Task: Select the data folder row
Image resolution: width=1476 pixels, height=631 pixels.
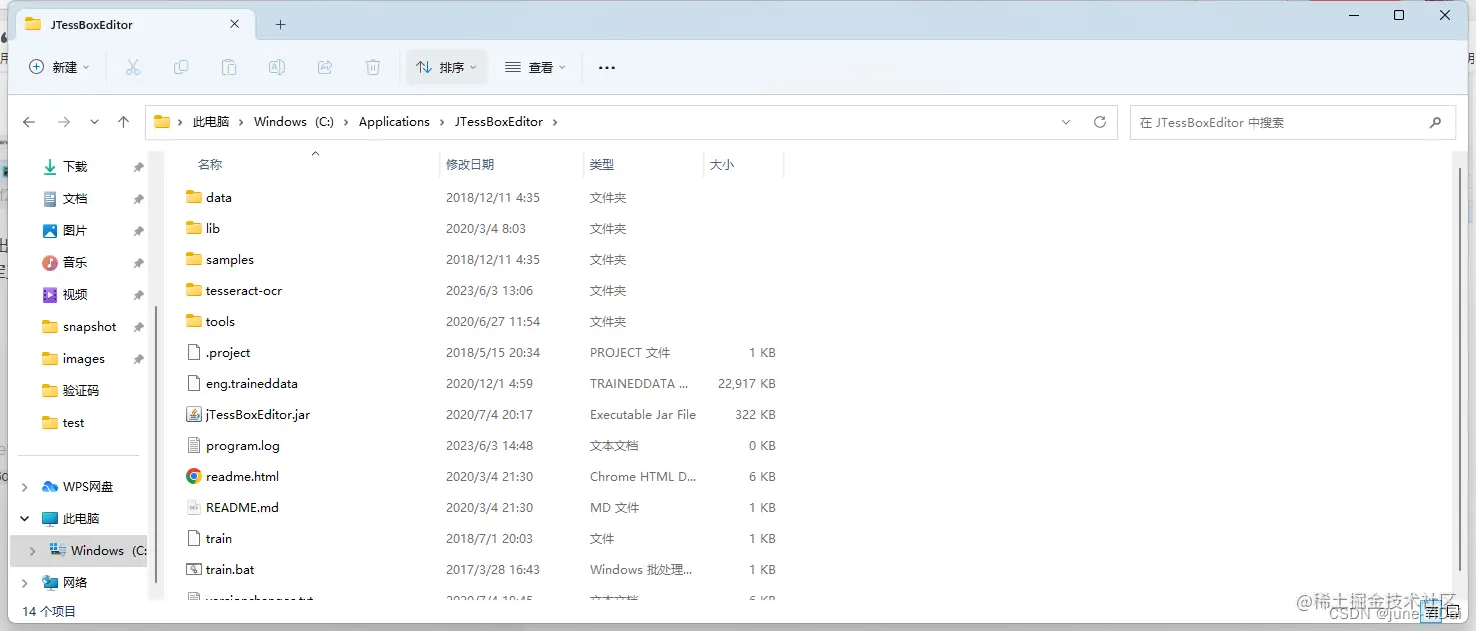Action: coord(482,197)
